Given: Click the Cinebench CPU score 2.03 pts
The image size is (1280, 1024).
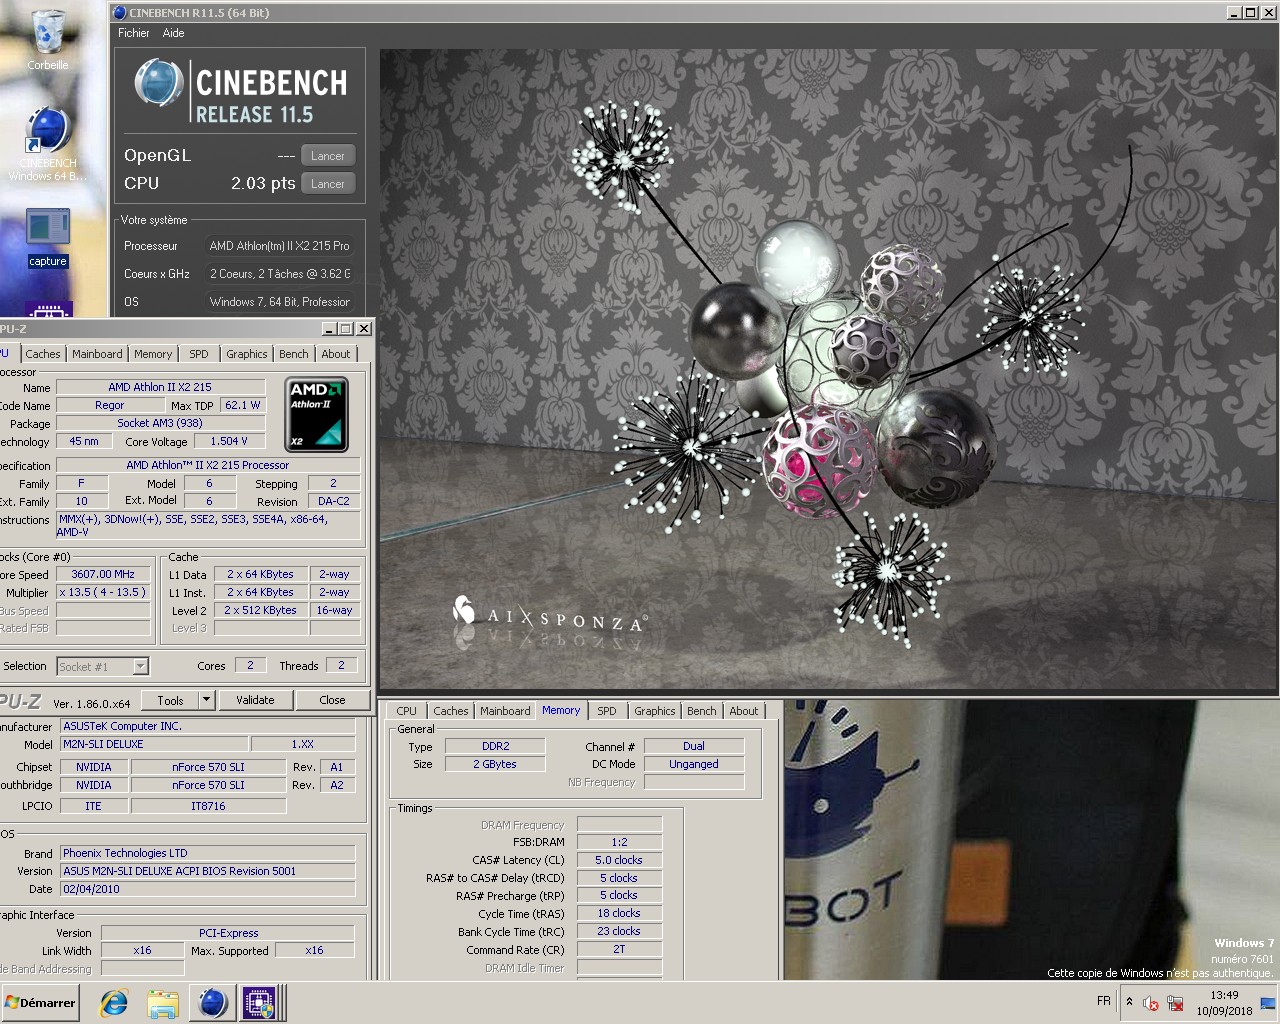Looking at the screenshot, I should [263, 184].
